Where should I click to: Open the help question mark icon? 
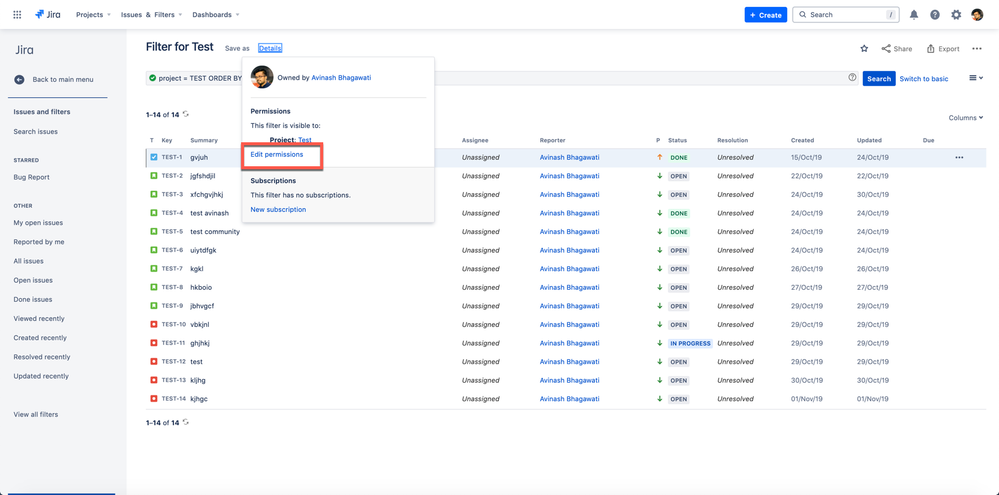(935, 15)
